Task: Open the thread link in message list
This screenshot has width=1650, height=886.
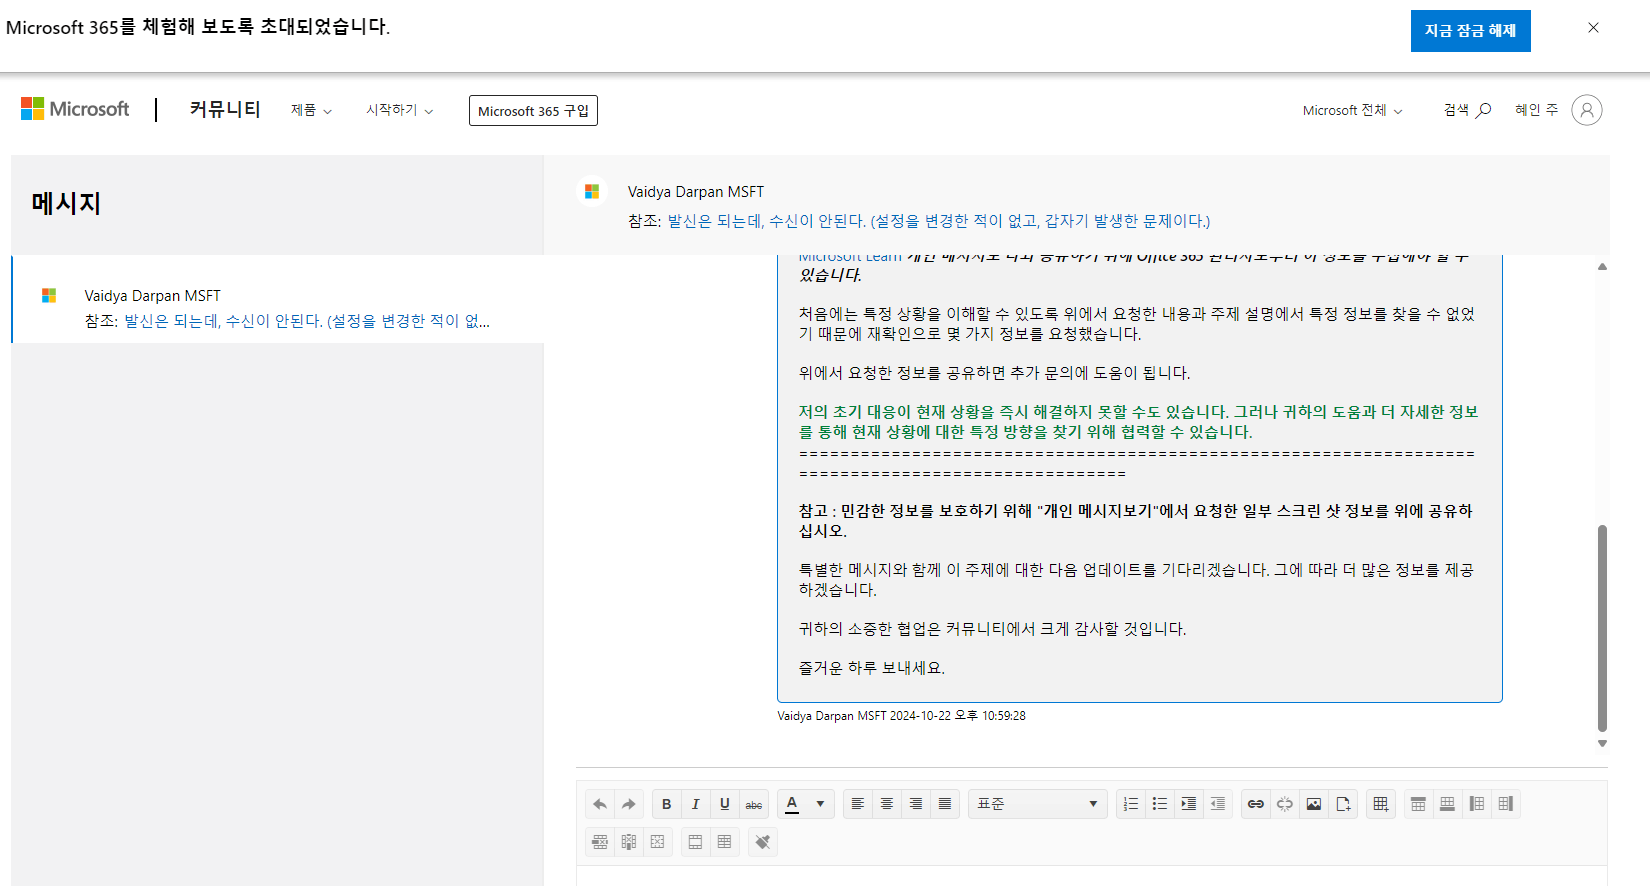Action: point(307,321)
